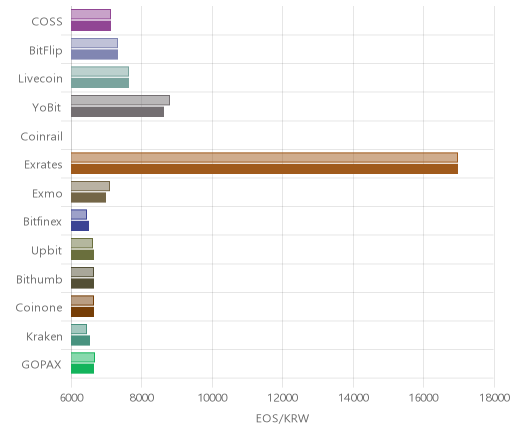Click the EOS/KRW axis title
Viewport: 512px width, 436px height.
282,419
